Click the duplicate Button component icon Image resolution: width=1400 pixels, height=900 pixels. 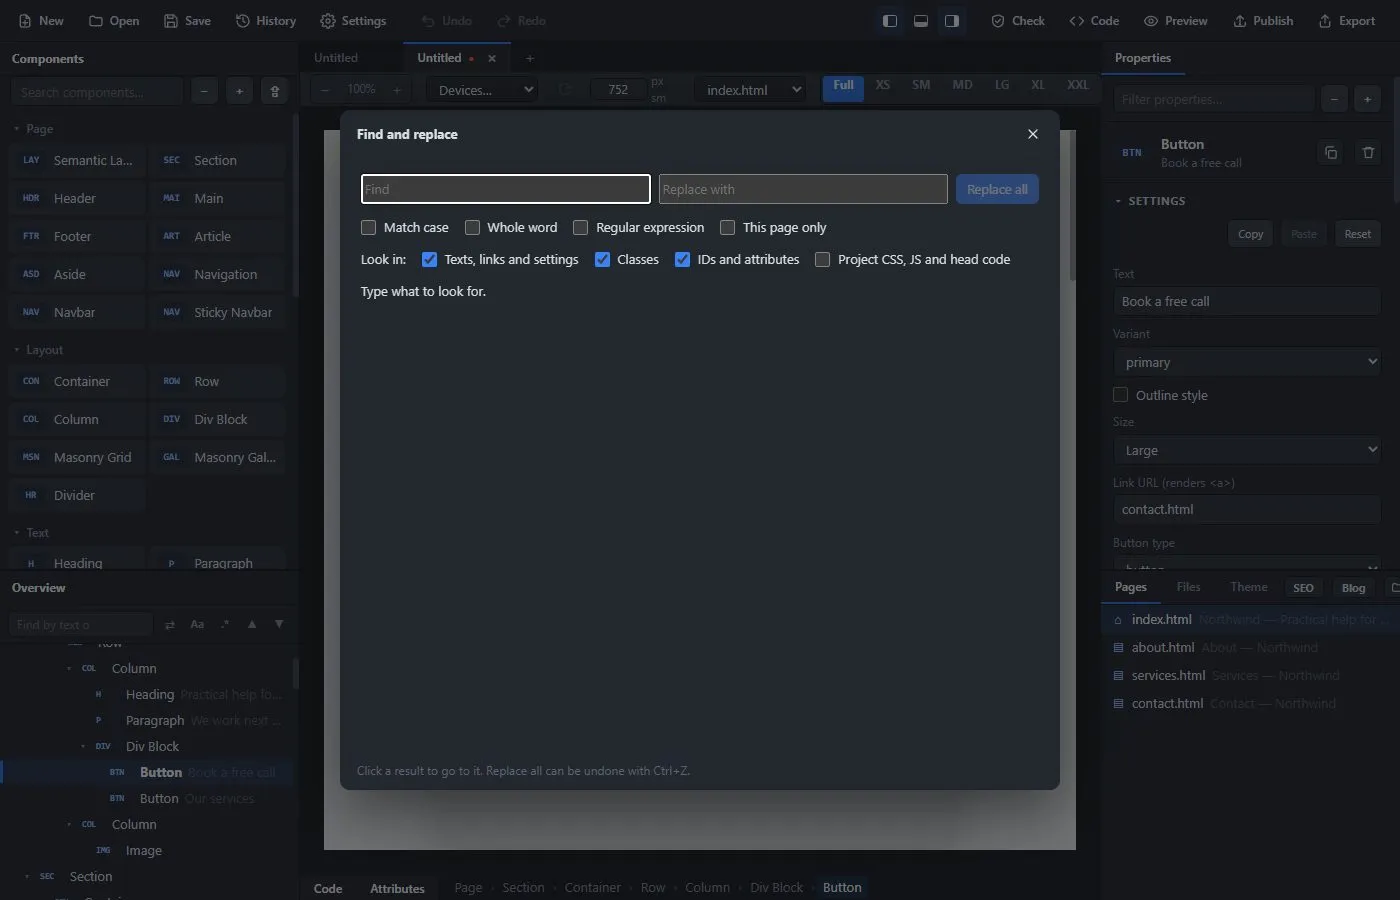point(1331,153)
